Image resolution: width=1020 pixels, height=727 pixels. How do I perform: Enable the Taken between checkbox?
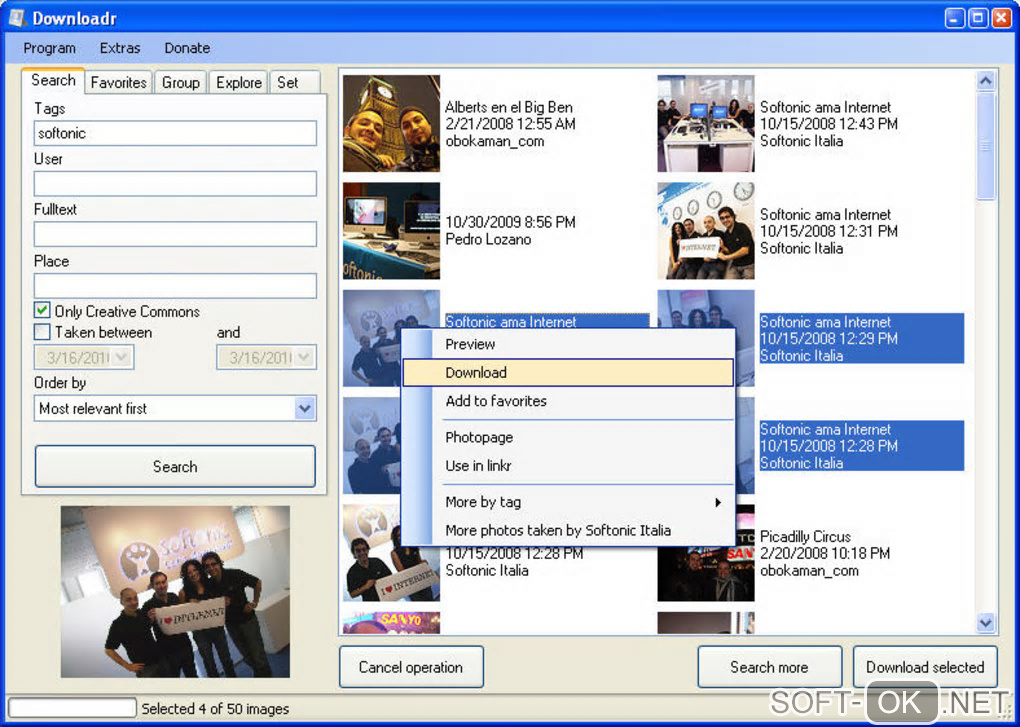[x=42, y=332]
